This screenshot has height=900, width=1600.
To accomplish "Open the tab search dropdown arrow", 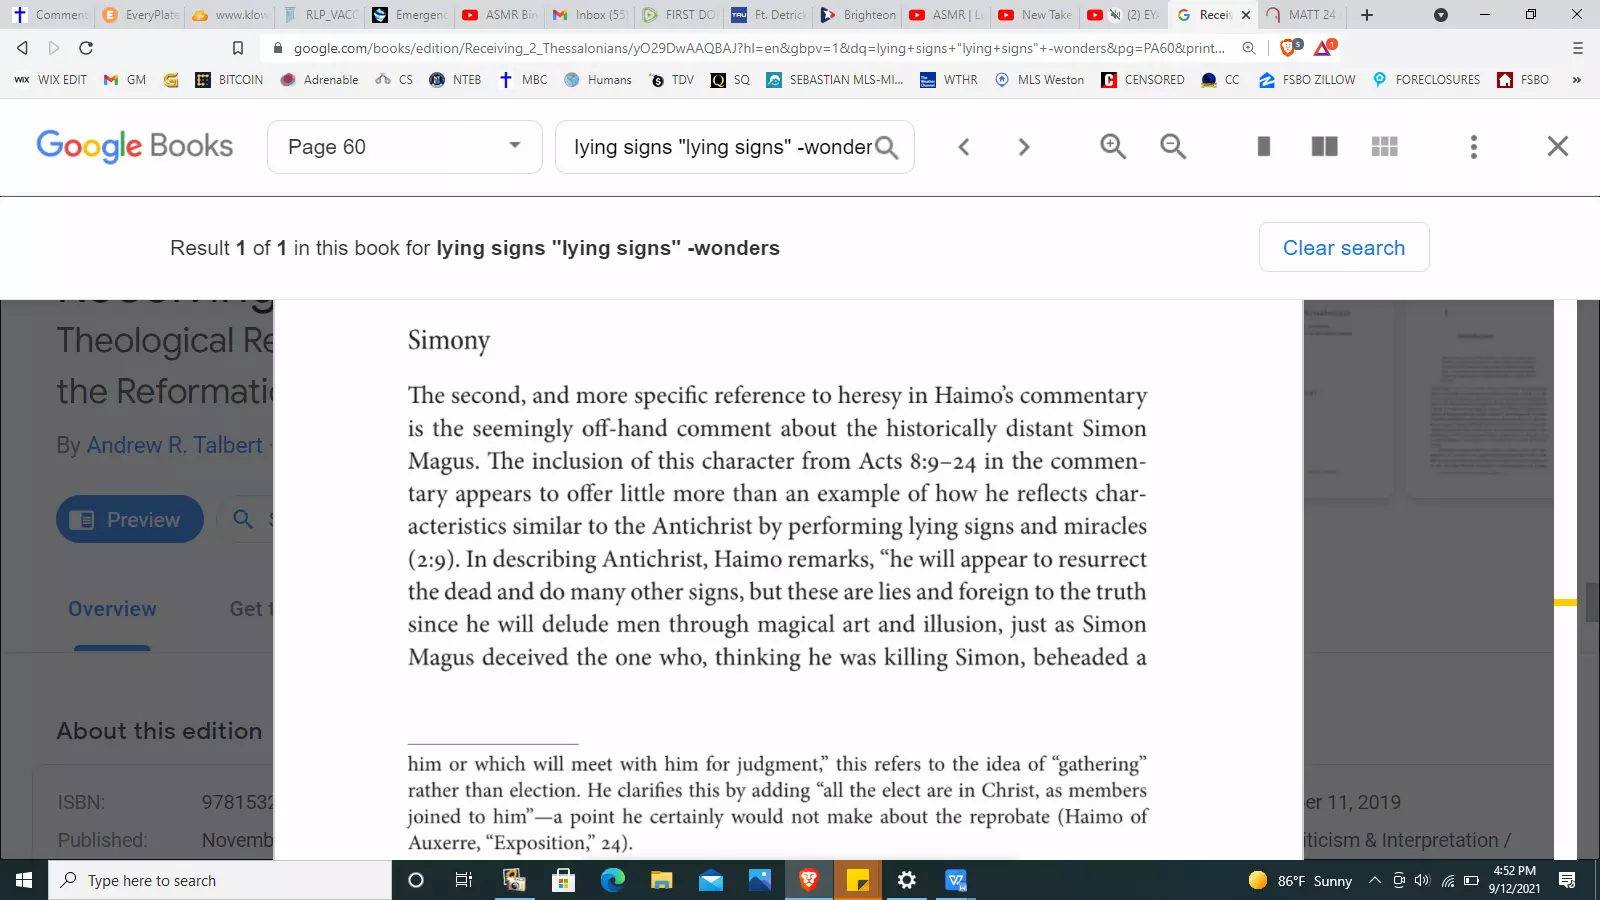I will pos(1440,15).
